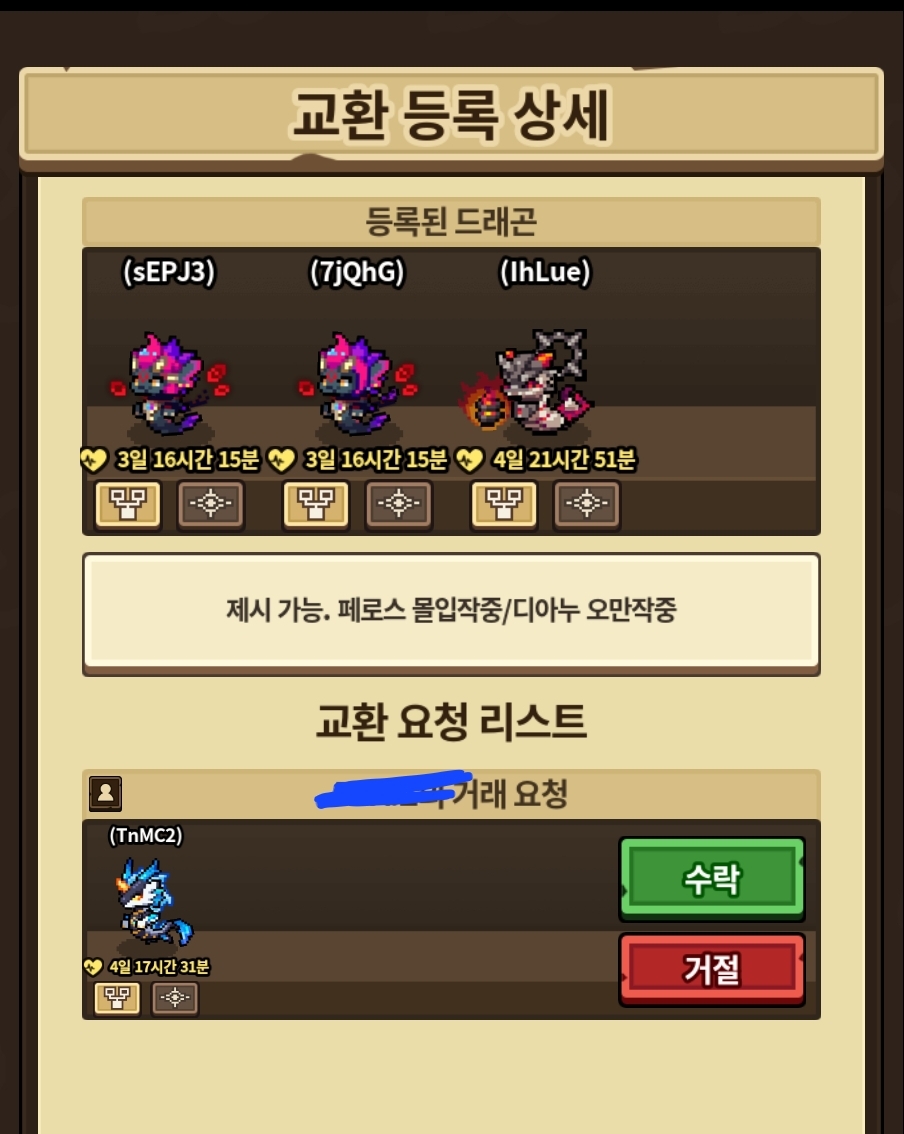This screenshot has width=904, height=1134.
Task: Select the blue offered dragon TnMC2
Action: pyautogui.click(x=153, y=902)
